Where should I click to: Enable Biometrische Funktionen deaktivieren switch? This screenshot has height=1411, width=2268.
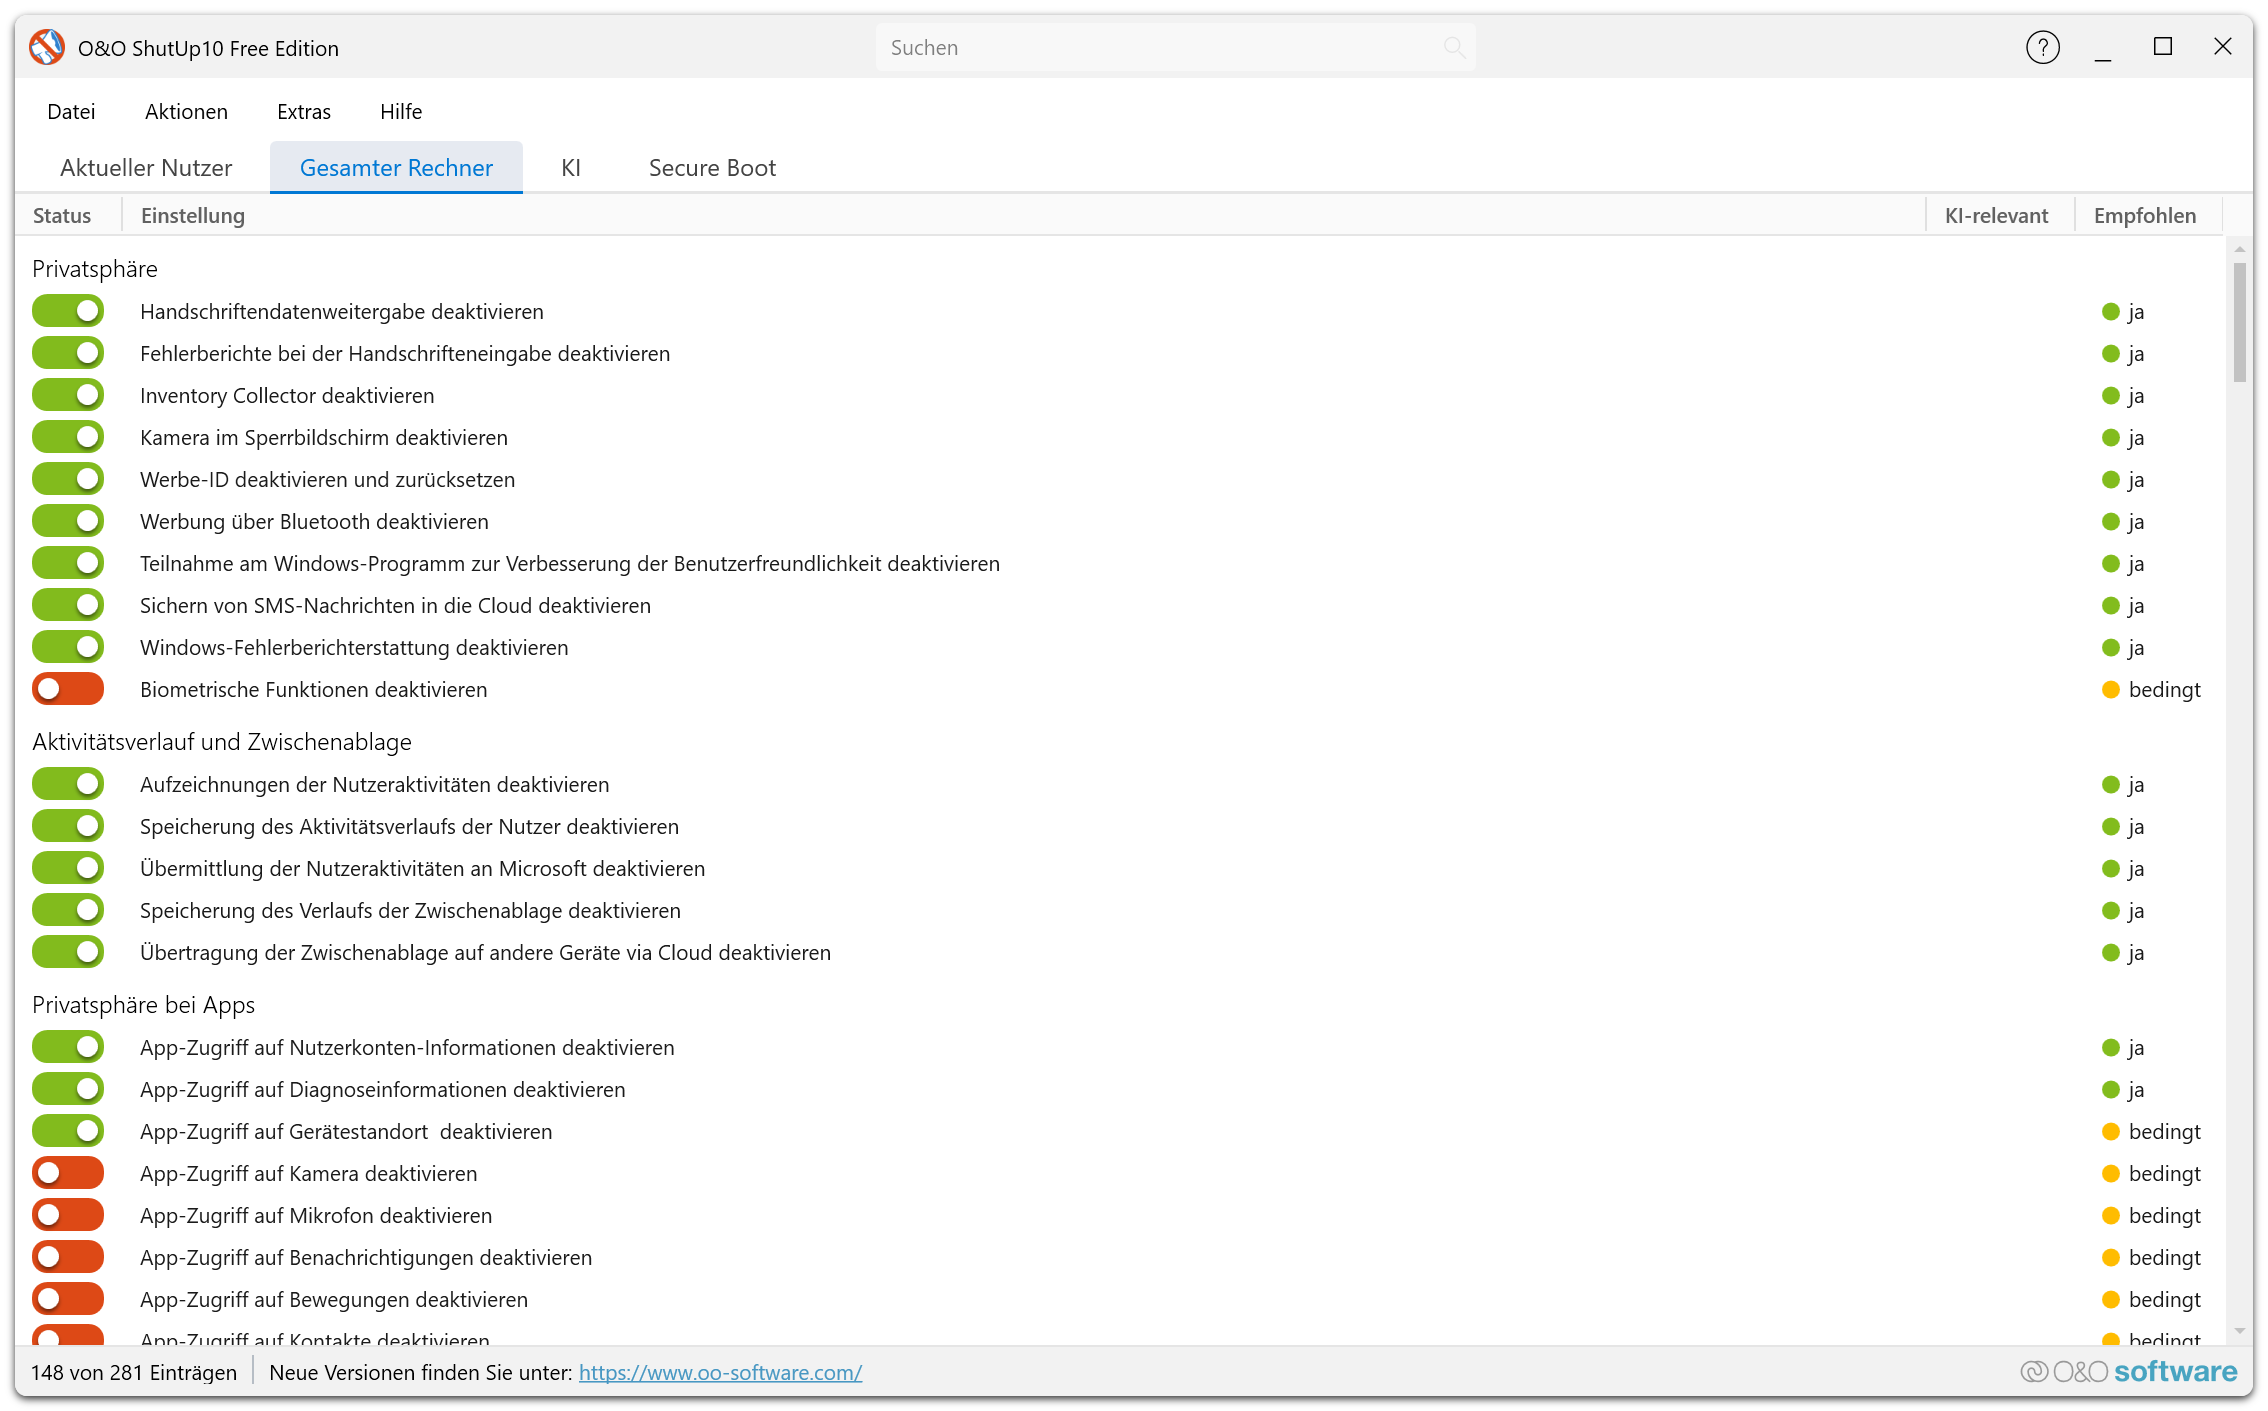[68, 689]
